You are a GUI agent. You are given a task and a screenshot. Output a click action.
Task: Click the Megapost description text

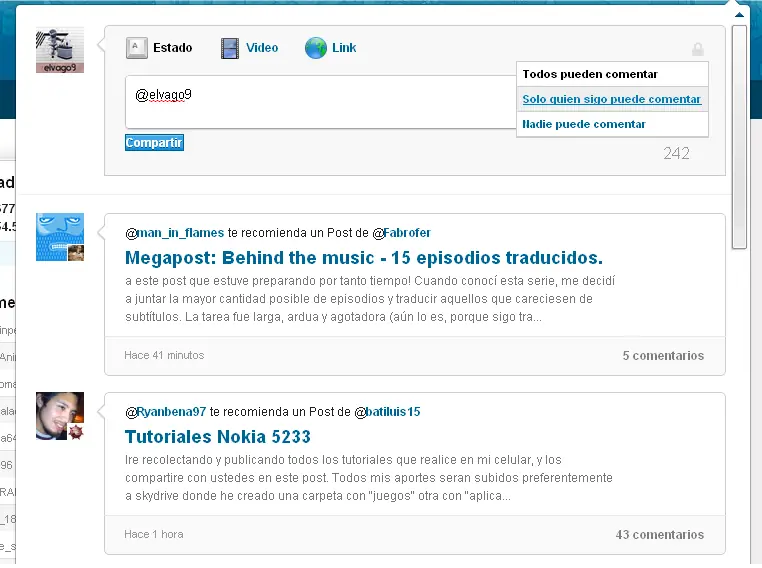[370, 299]
